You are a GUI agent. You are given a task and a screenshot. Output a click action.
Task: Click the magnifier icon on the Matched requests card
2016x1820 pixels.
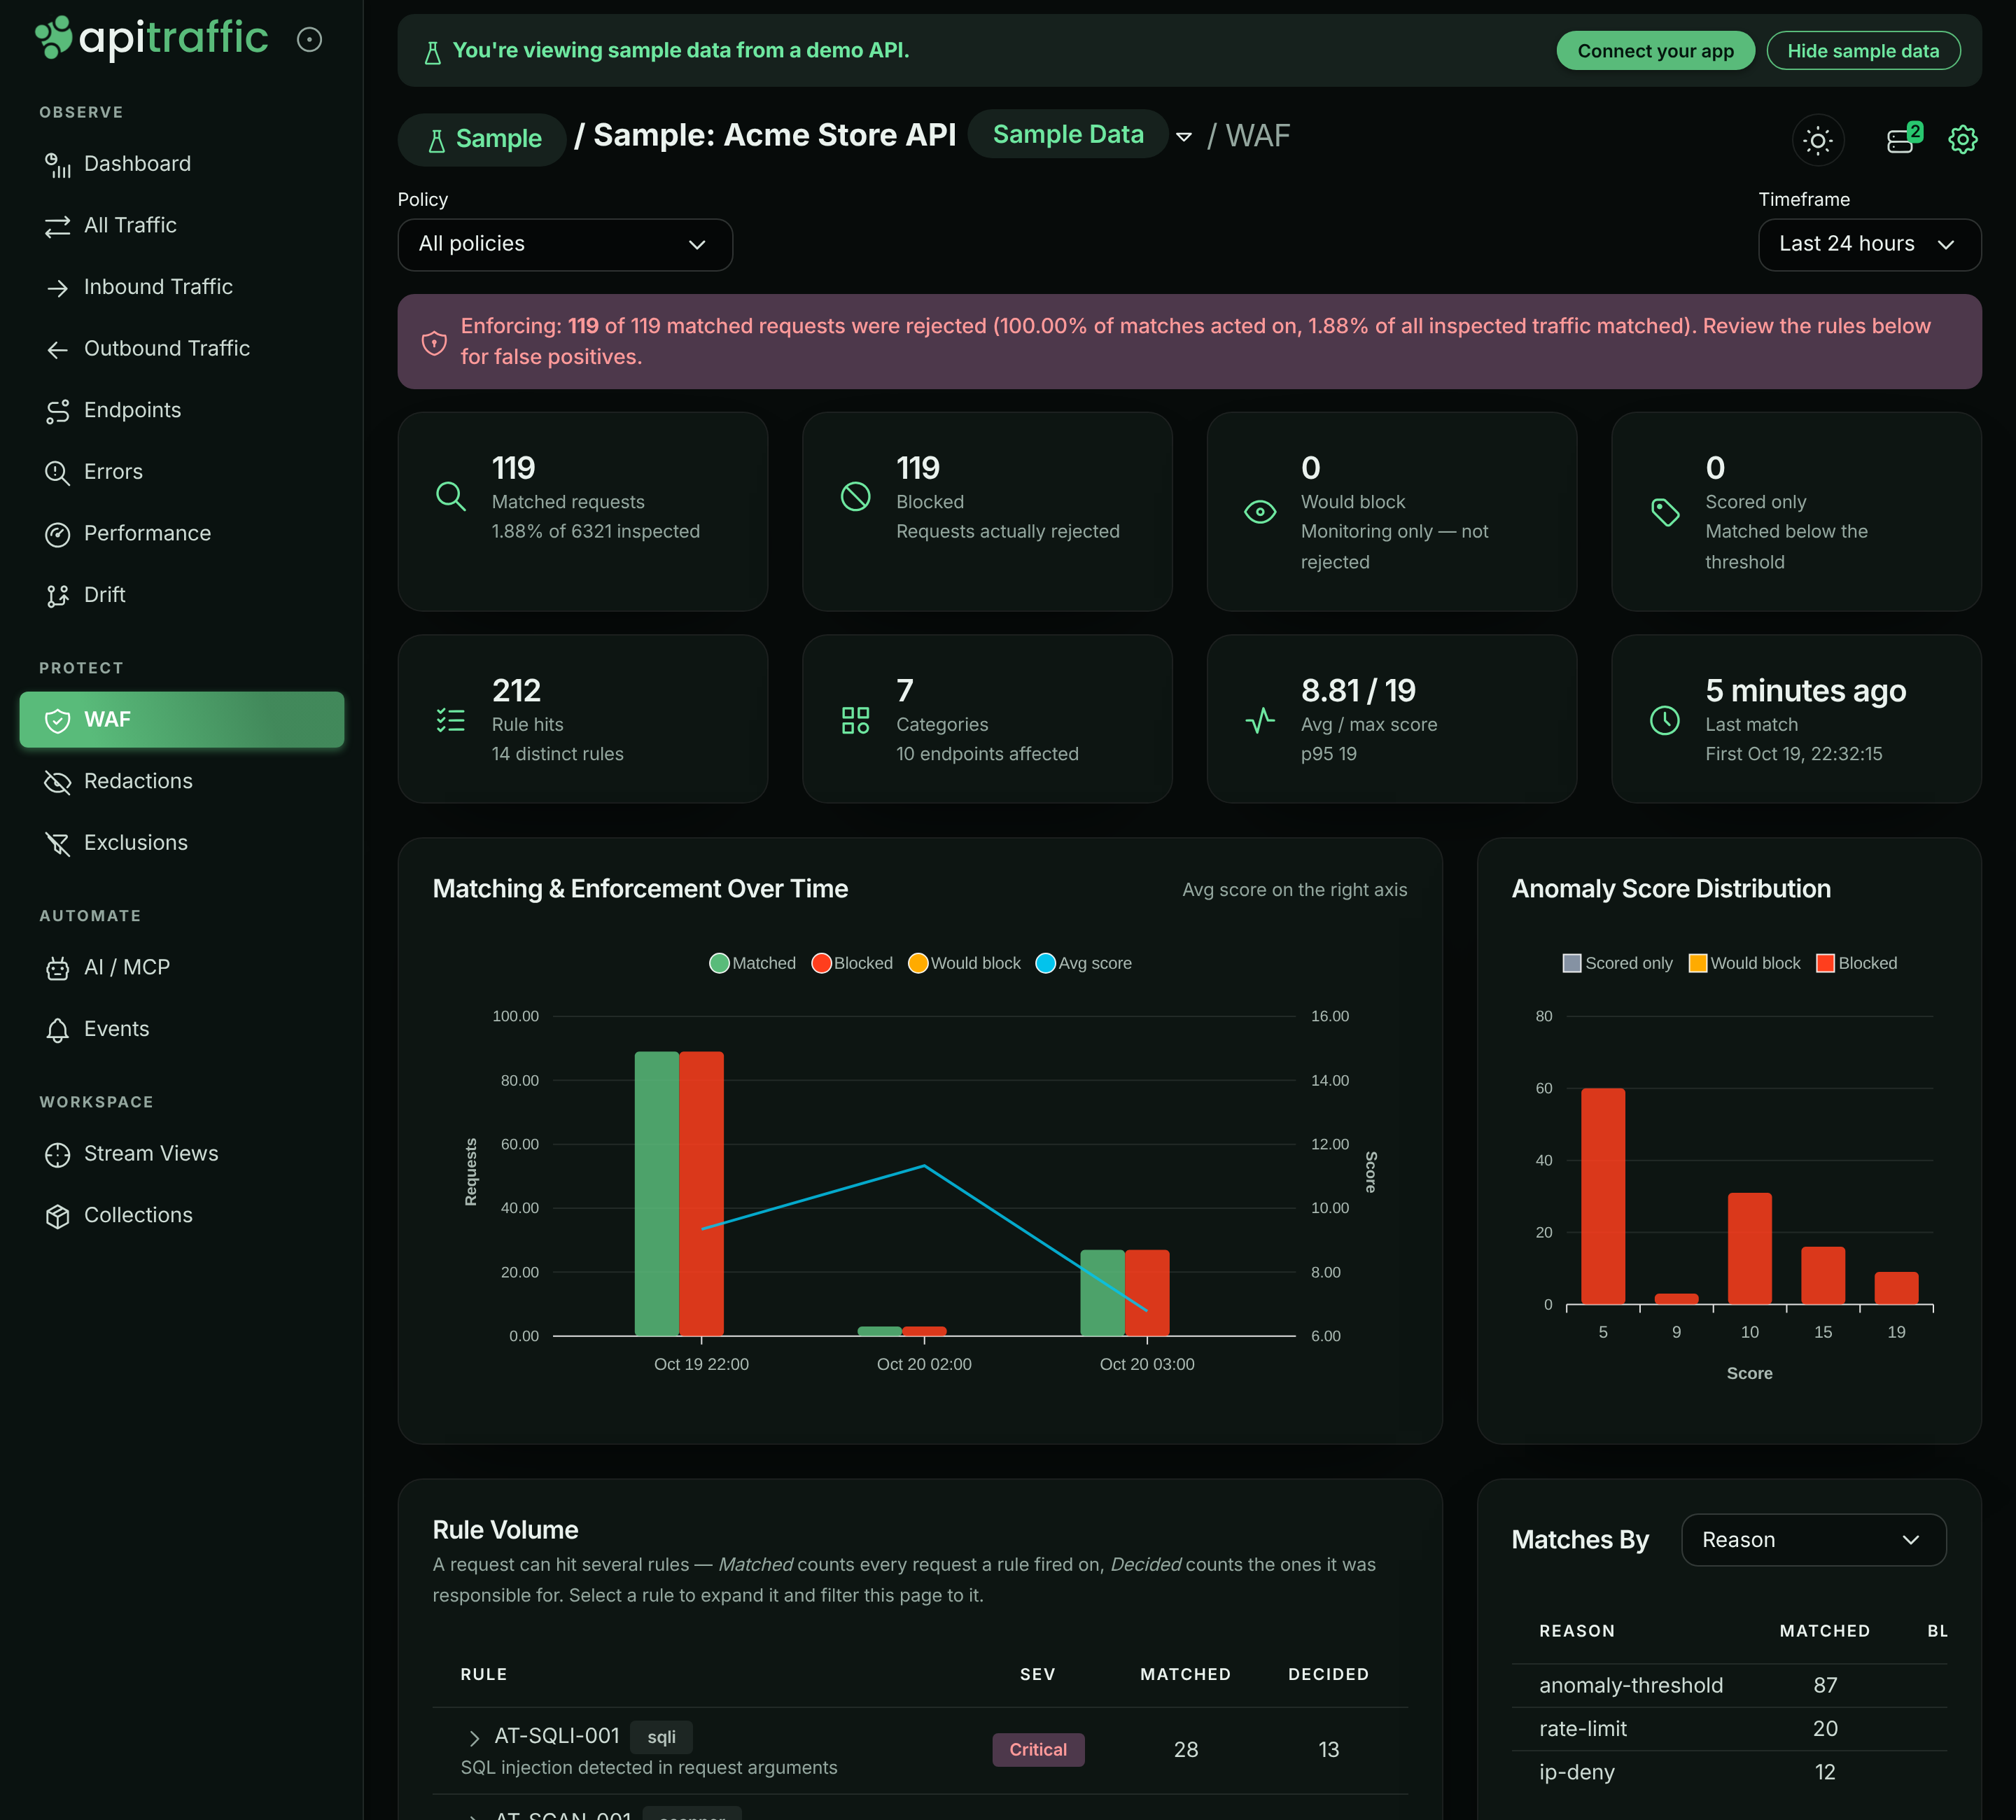451,496
